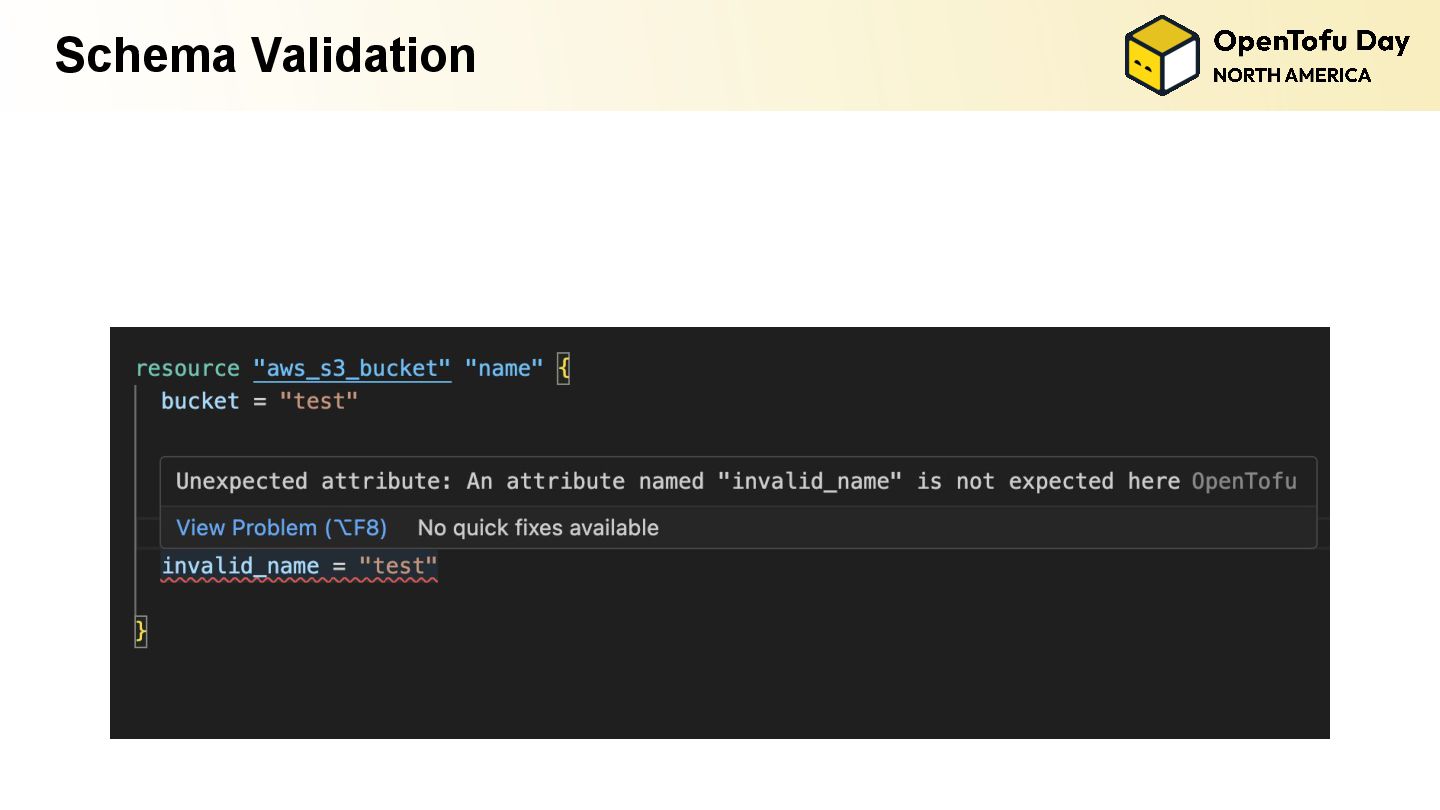Click the "test" value on the bucket line
1440x810 pixels.
(318, 402)
